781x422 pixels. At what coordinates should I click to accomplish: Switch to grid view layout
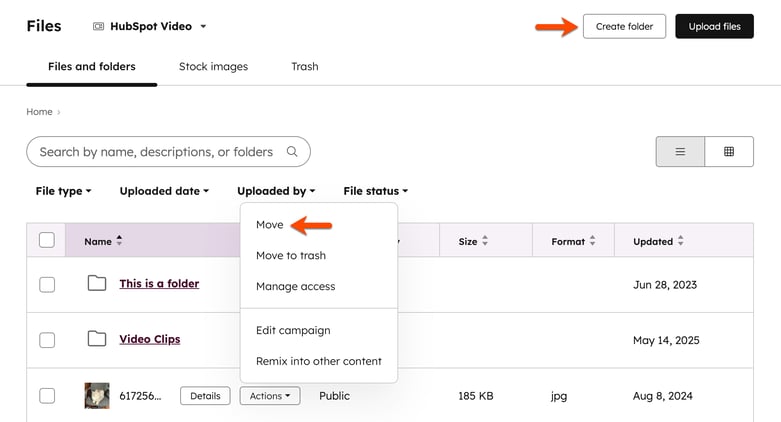click(729, 151)
